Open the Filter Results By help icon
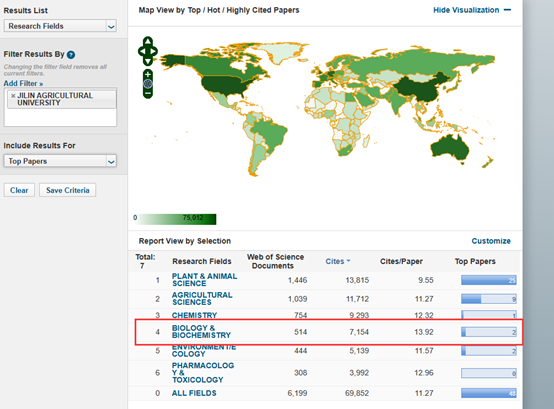This screenshot has width=554, height=409. 71,55
